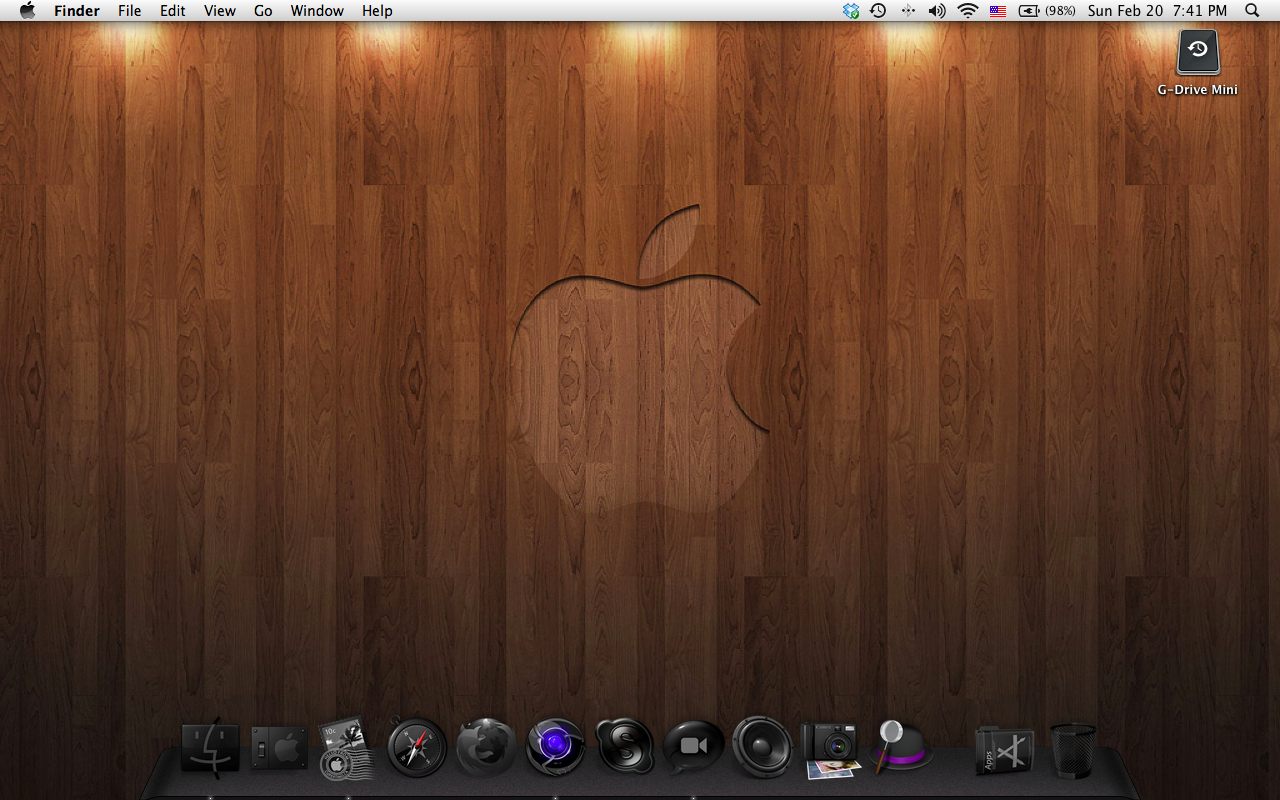
Task: Open the Trash in the dock
Action: pos(1073,751)
